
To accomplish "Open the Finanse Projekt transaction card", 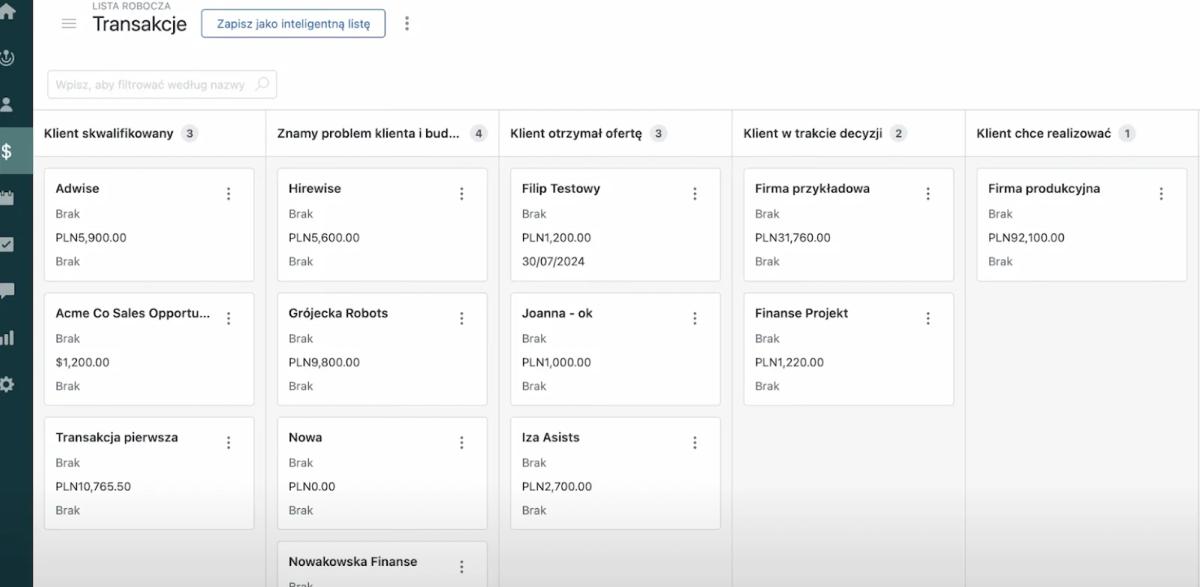I will (x=848, y=349).
